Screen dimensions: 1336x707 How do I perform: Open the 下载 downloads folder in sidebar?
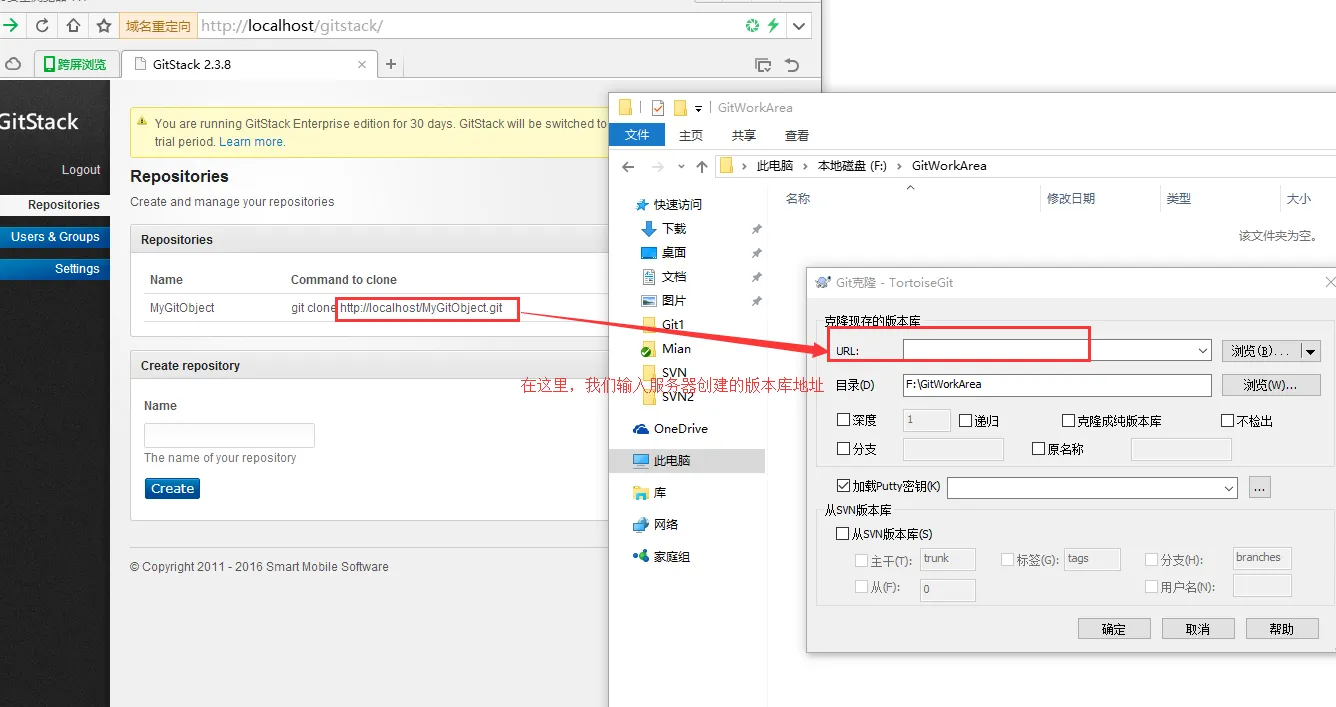click(x=673, y=228)
